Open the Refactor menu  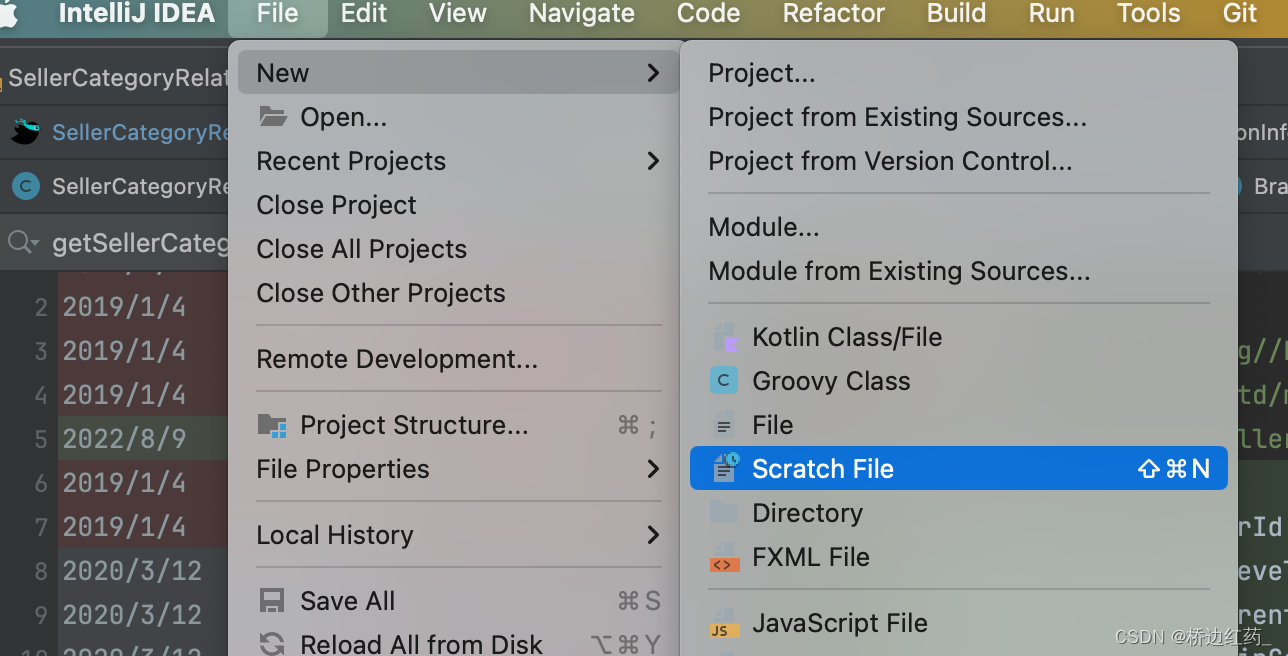pos(834,14)
